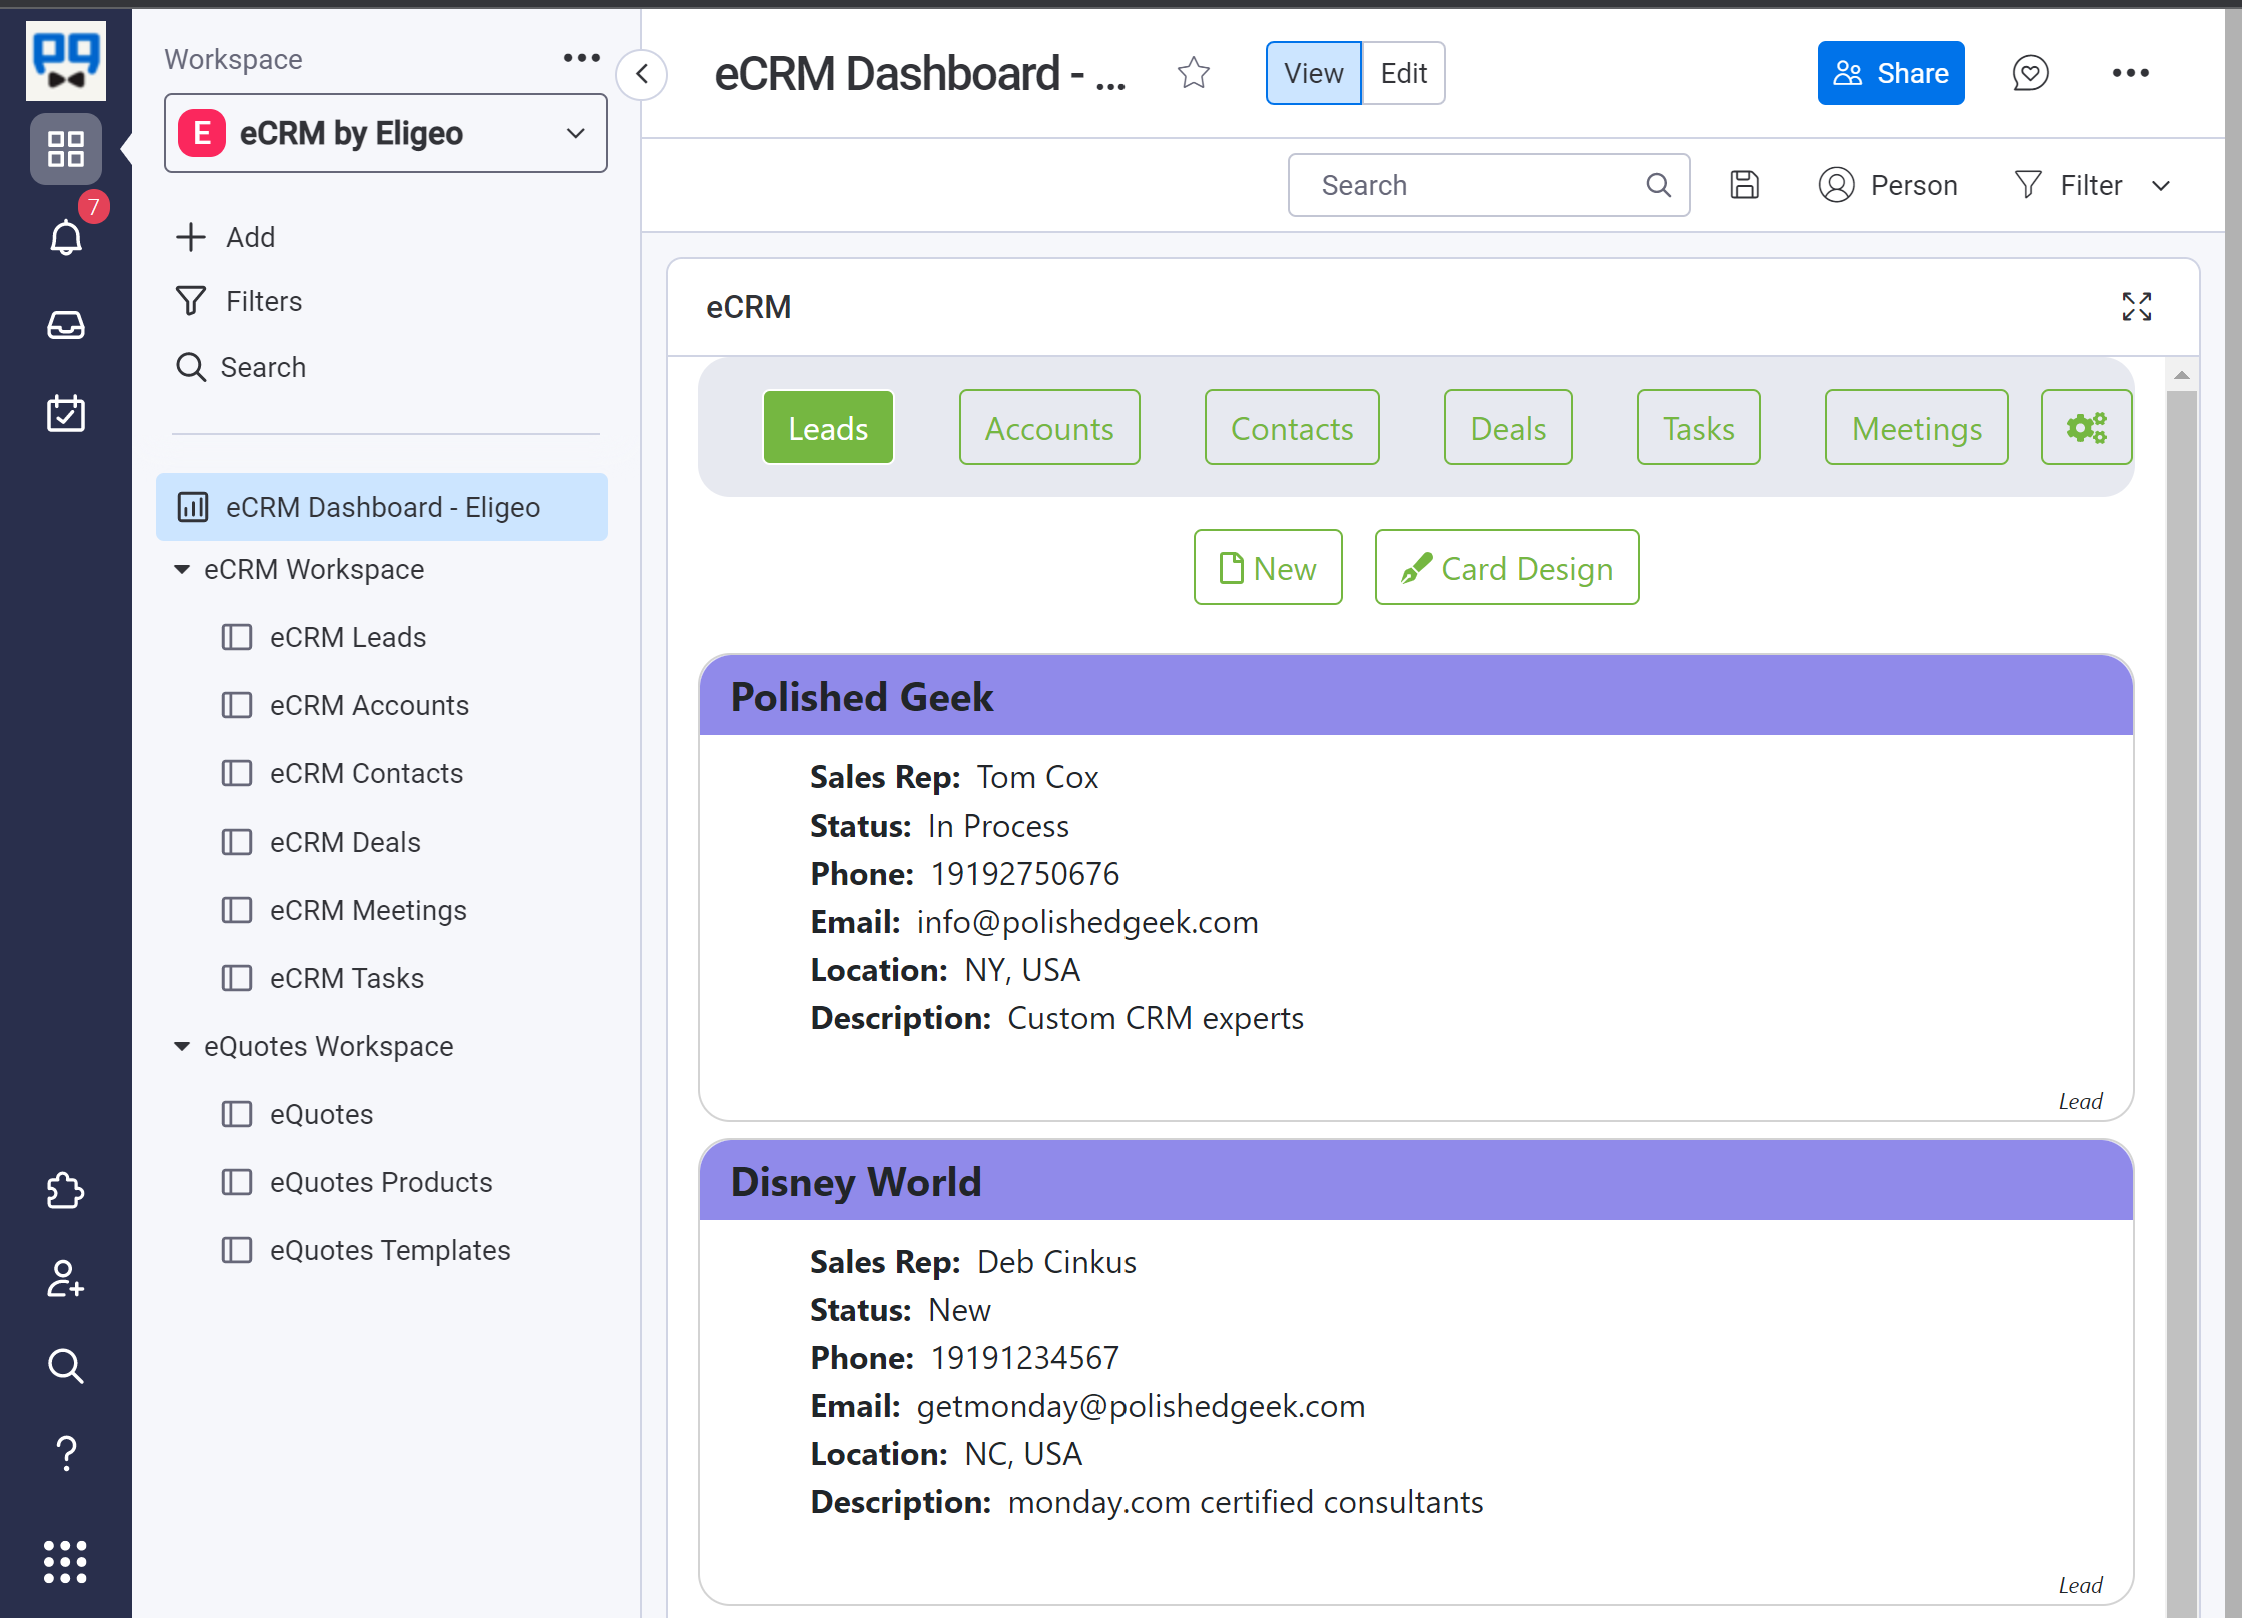Click the invite members icon
The height and width of the screenshot is (1618, 2242).
pyautogui.click(x=66, y=1278)
